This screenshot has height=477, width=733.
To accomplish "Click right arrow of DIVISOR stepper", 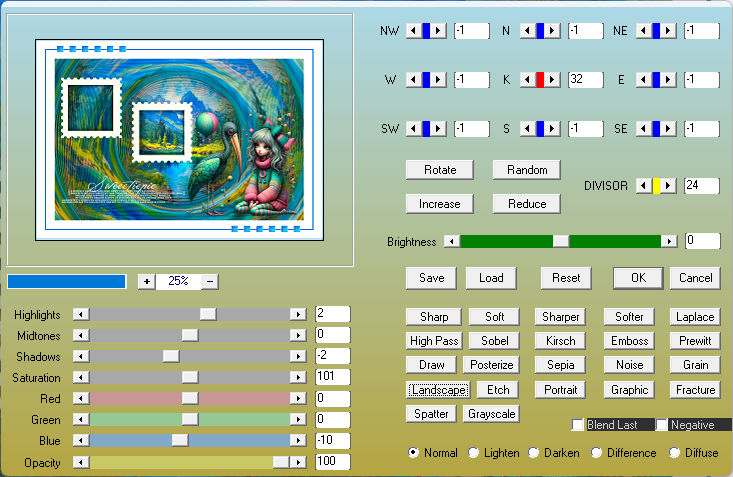I will (669, 186).
